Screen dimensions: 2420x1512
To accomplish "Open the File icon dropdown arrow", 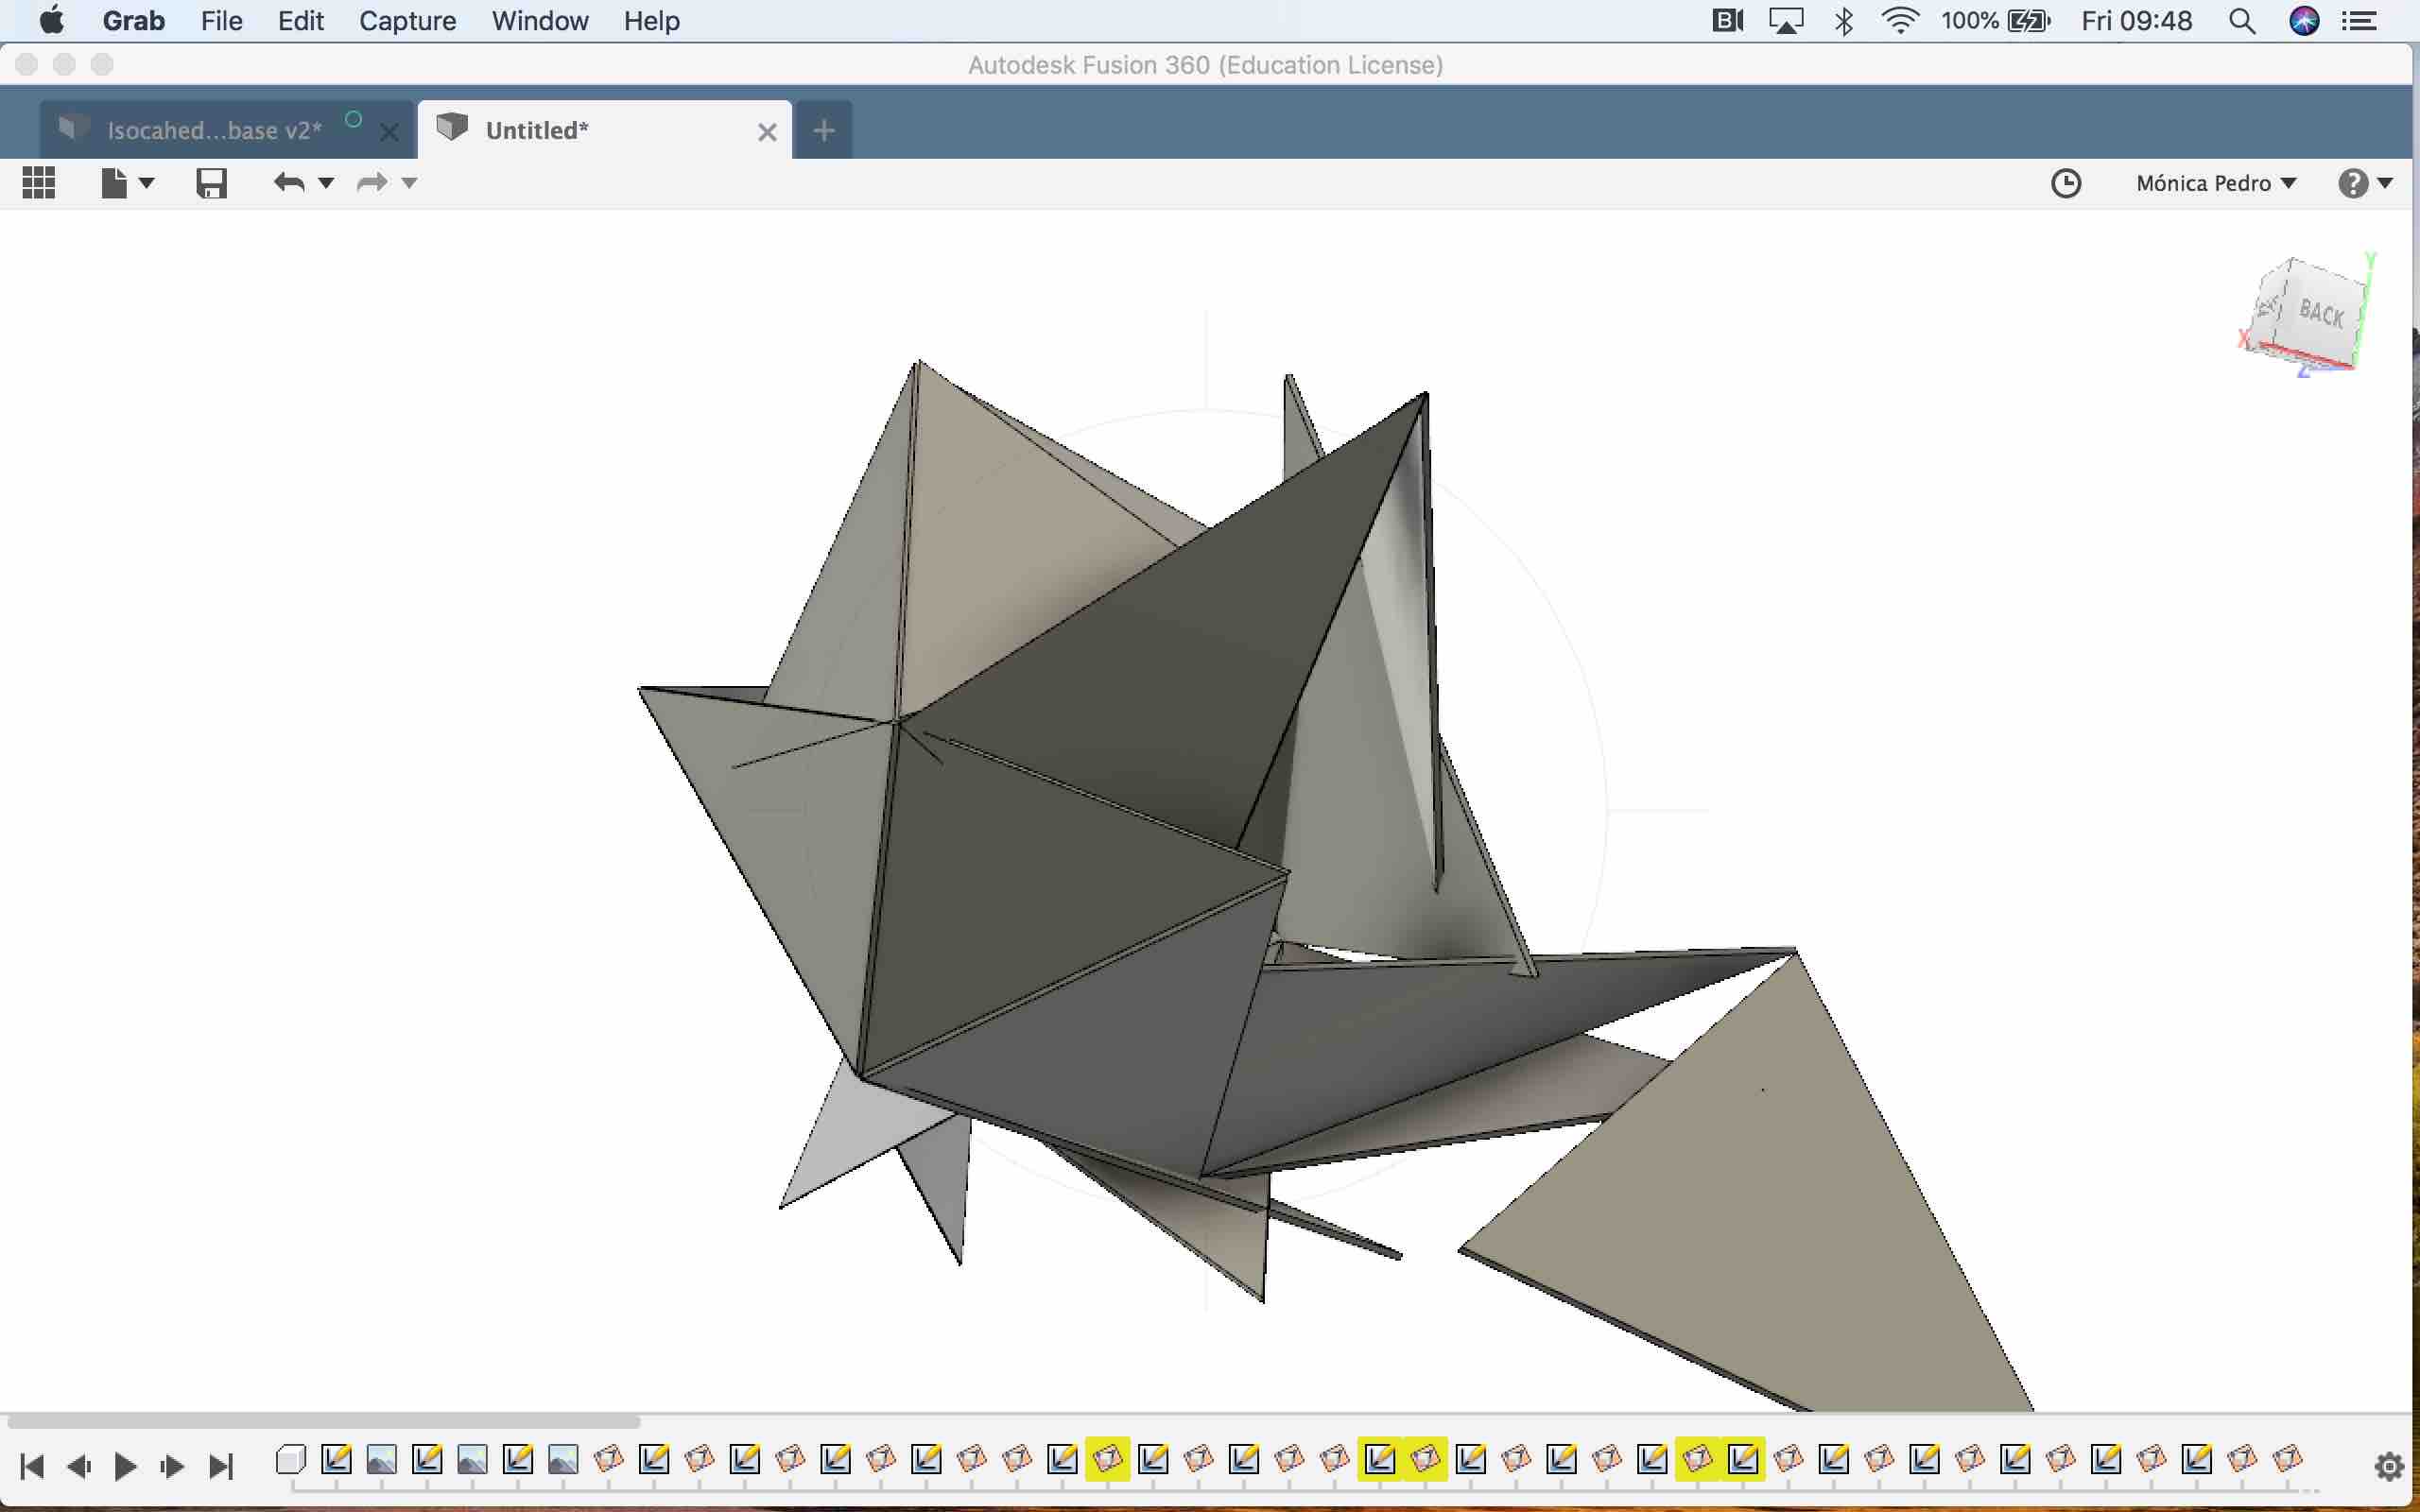I will 146,183.
